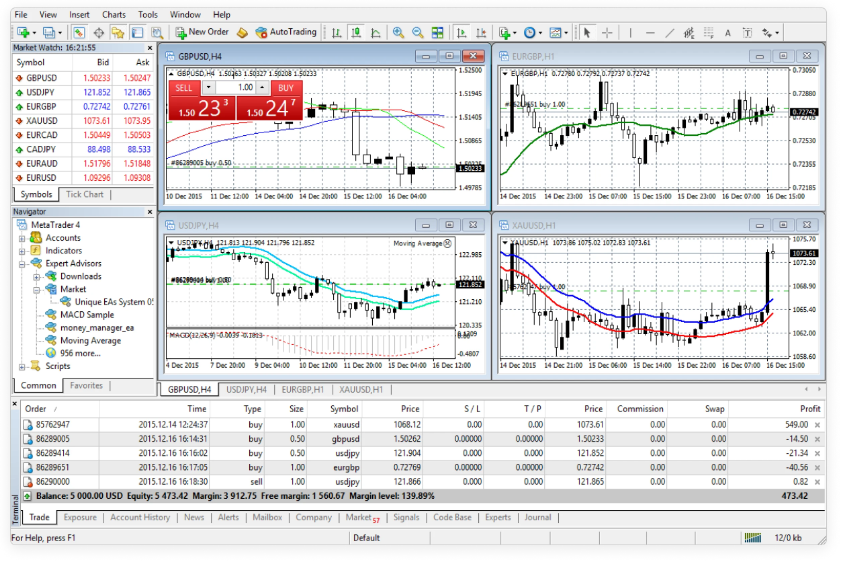Open the Profiles toolbar icon
This screenshot has height=564, width=842.
click(x=48, y=33)
